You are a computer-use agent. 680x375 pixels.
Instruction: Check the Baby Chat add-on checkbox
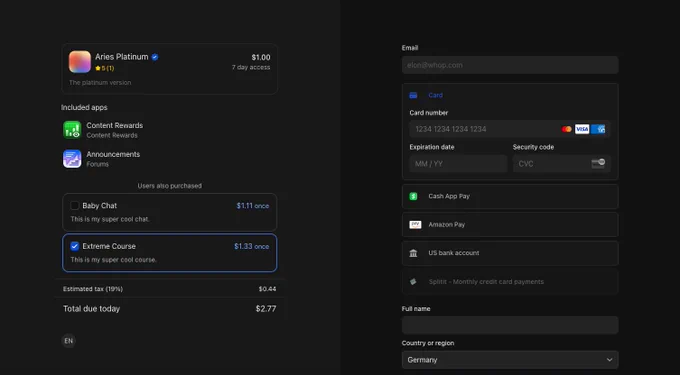[x=75, y=205]
